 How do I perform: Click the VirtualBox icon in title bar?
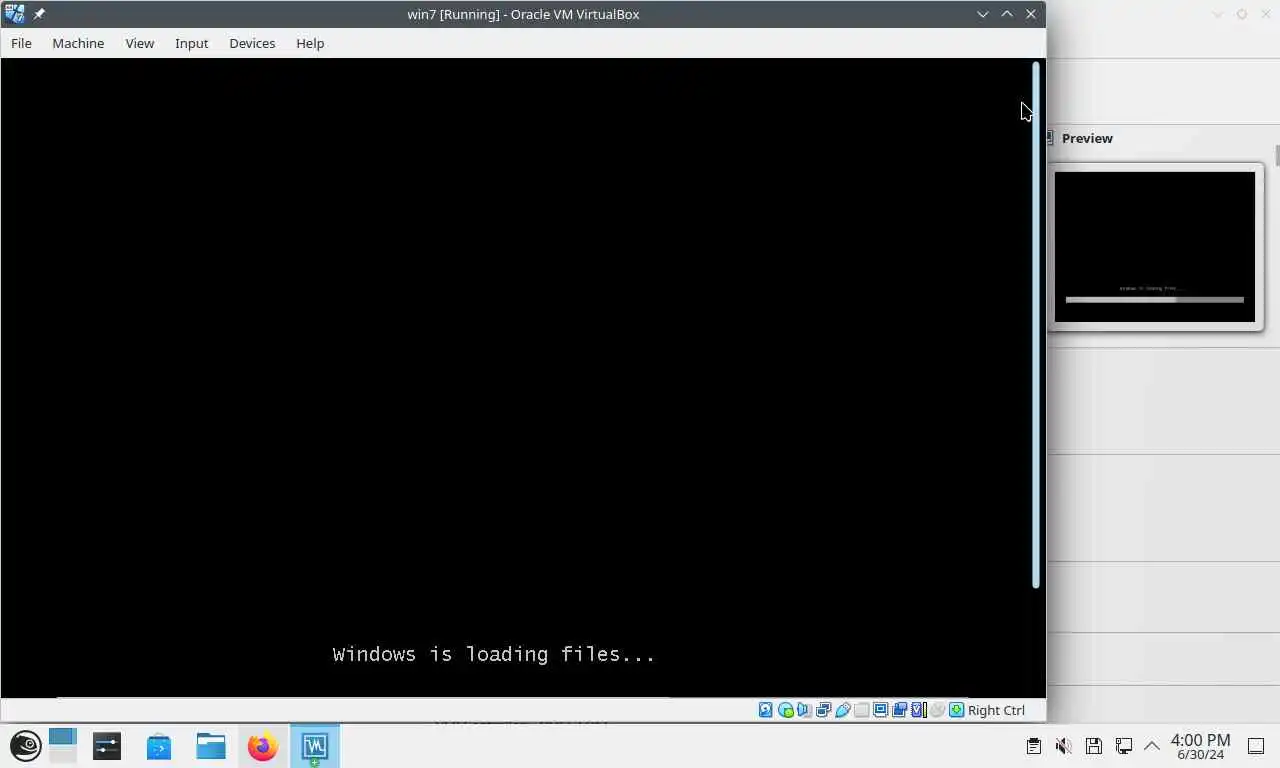tap(15, 14)
